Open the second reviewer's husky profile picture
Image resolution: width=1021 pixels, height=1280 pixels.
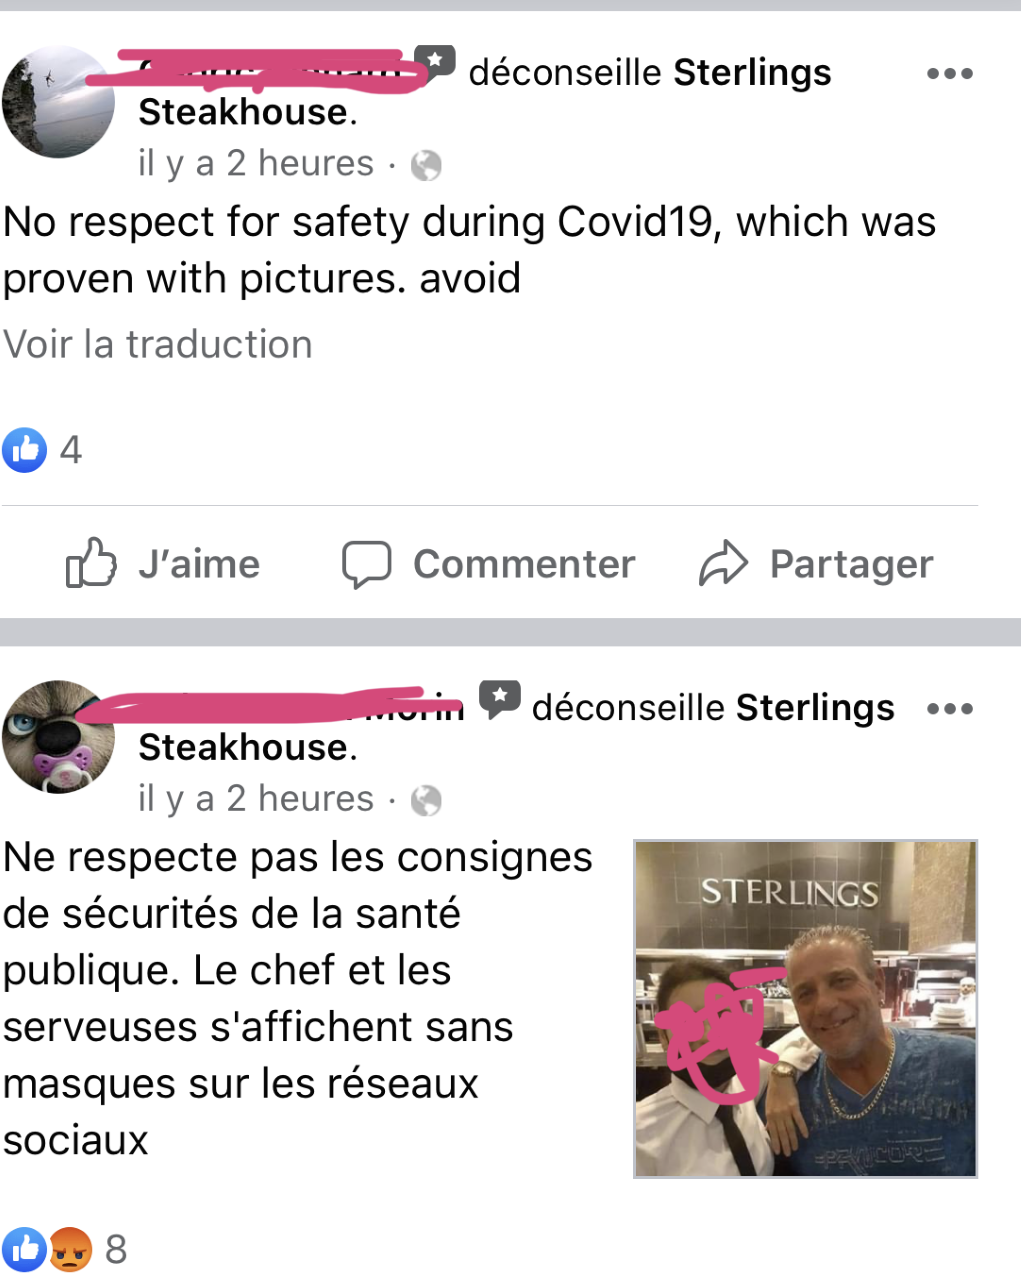(59, 737)
